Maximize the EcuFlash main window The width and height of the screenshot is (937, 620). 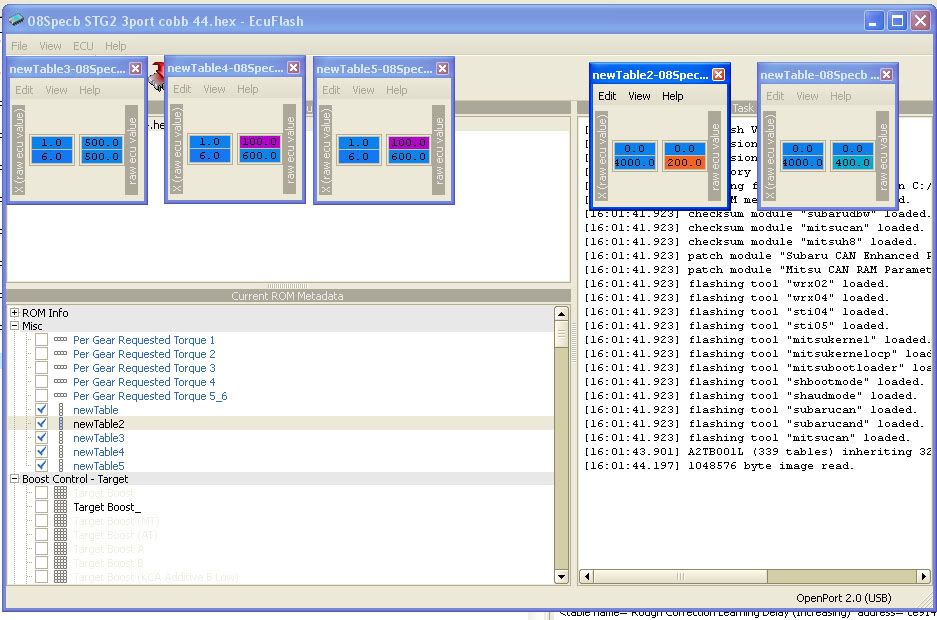click(897, 21)
